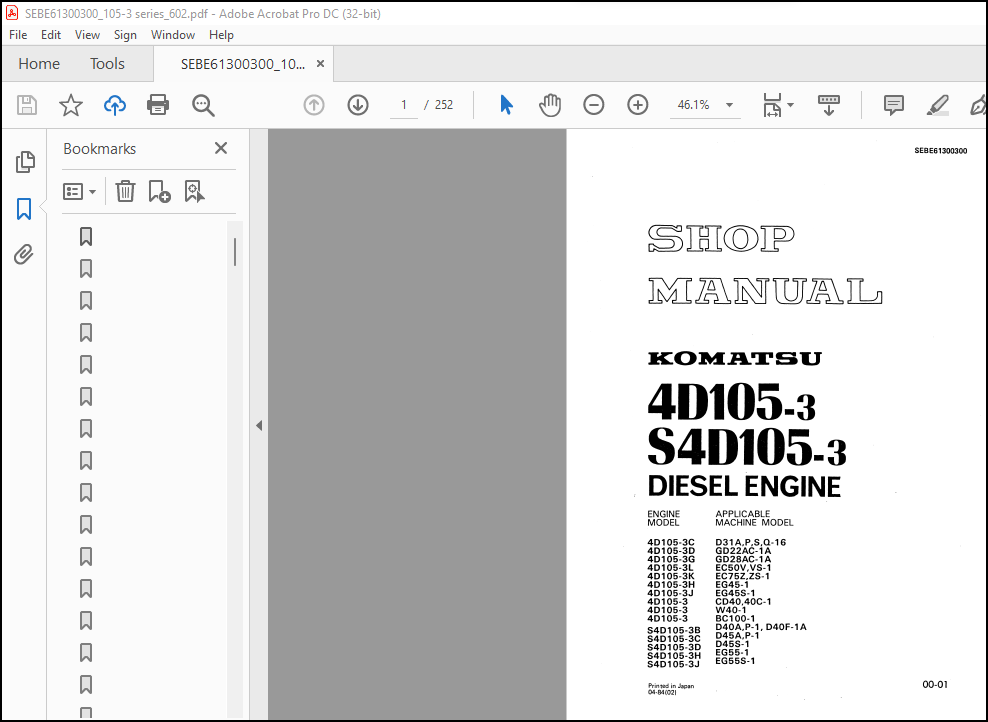Select the highlighter pen tool

coord(938,105)
